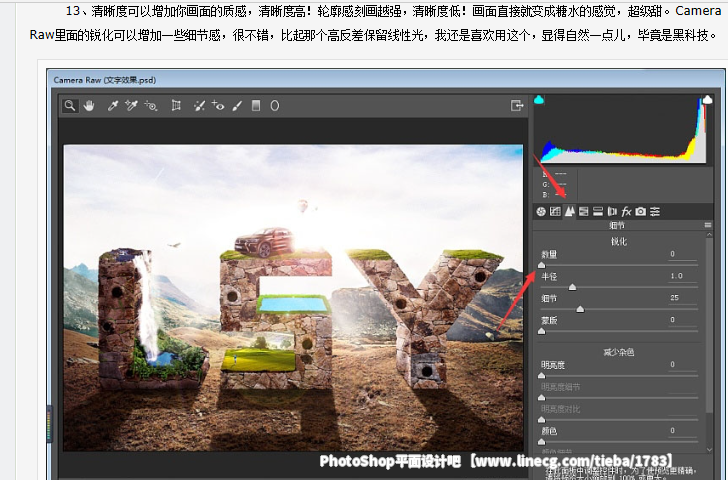Pick the White Balance eyedropper tool

tap(112, 106)
